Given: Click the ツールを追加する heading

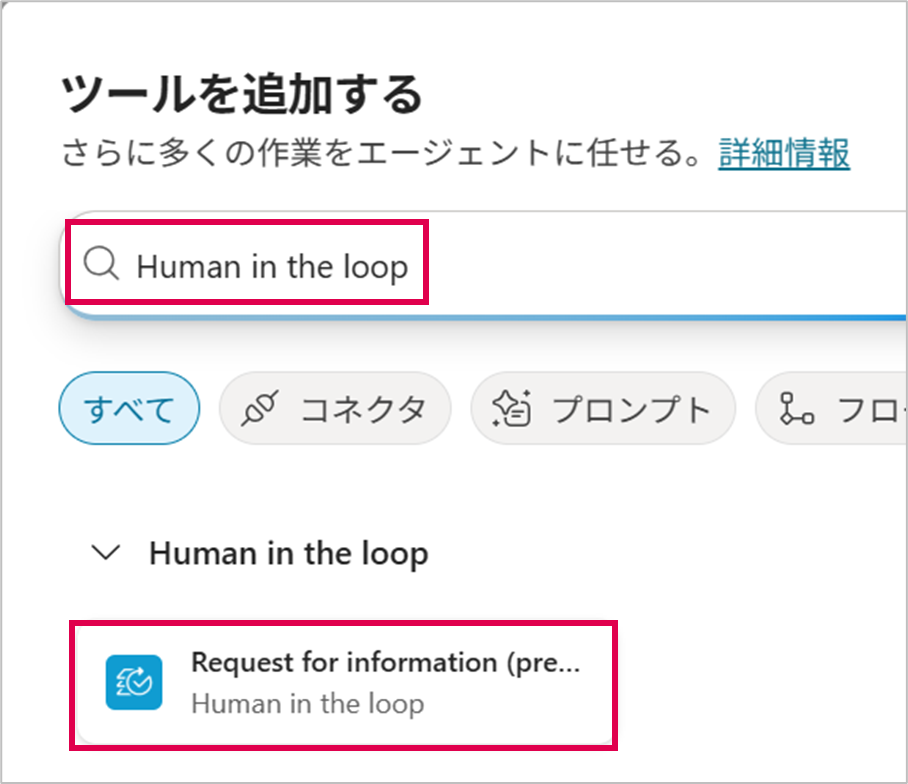Looking at the screenshot, I should pos(243,94).
